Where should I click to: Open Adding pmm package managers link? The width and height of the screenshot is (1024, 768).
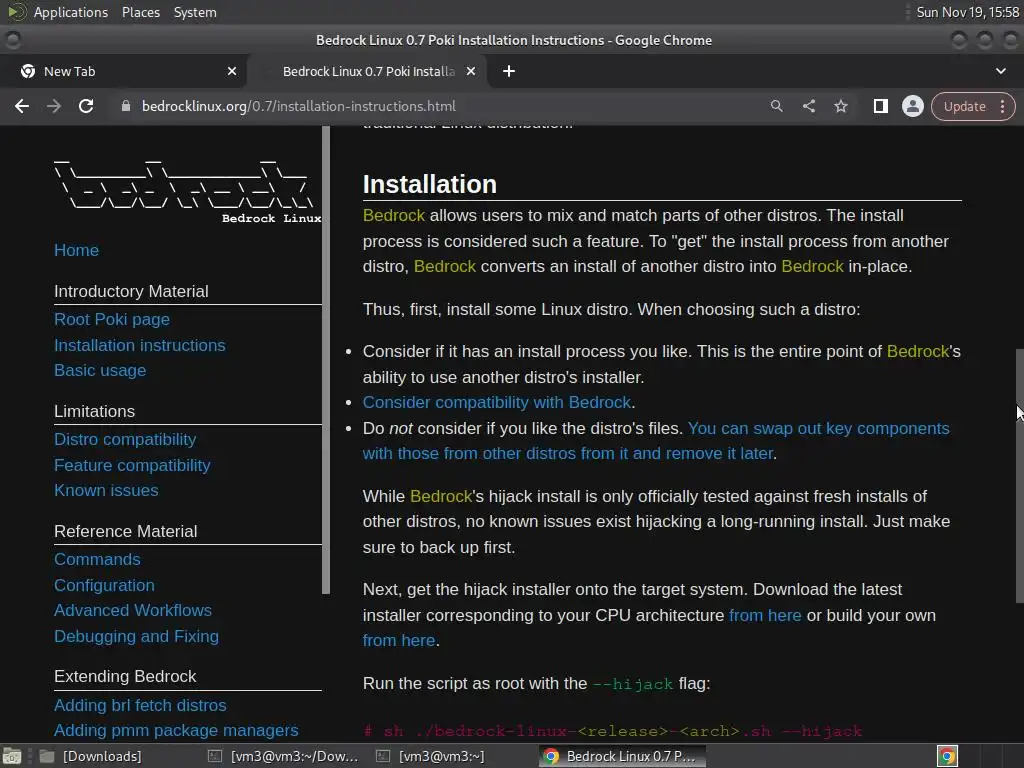coord(176,730)
